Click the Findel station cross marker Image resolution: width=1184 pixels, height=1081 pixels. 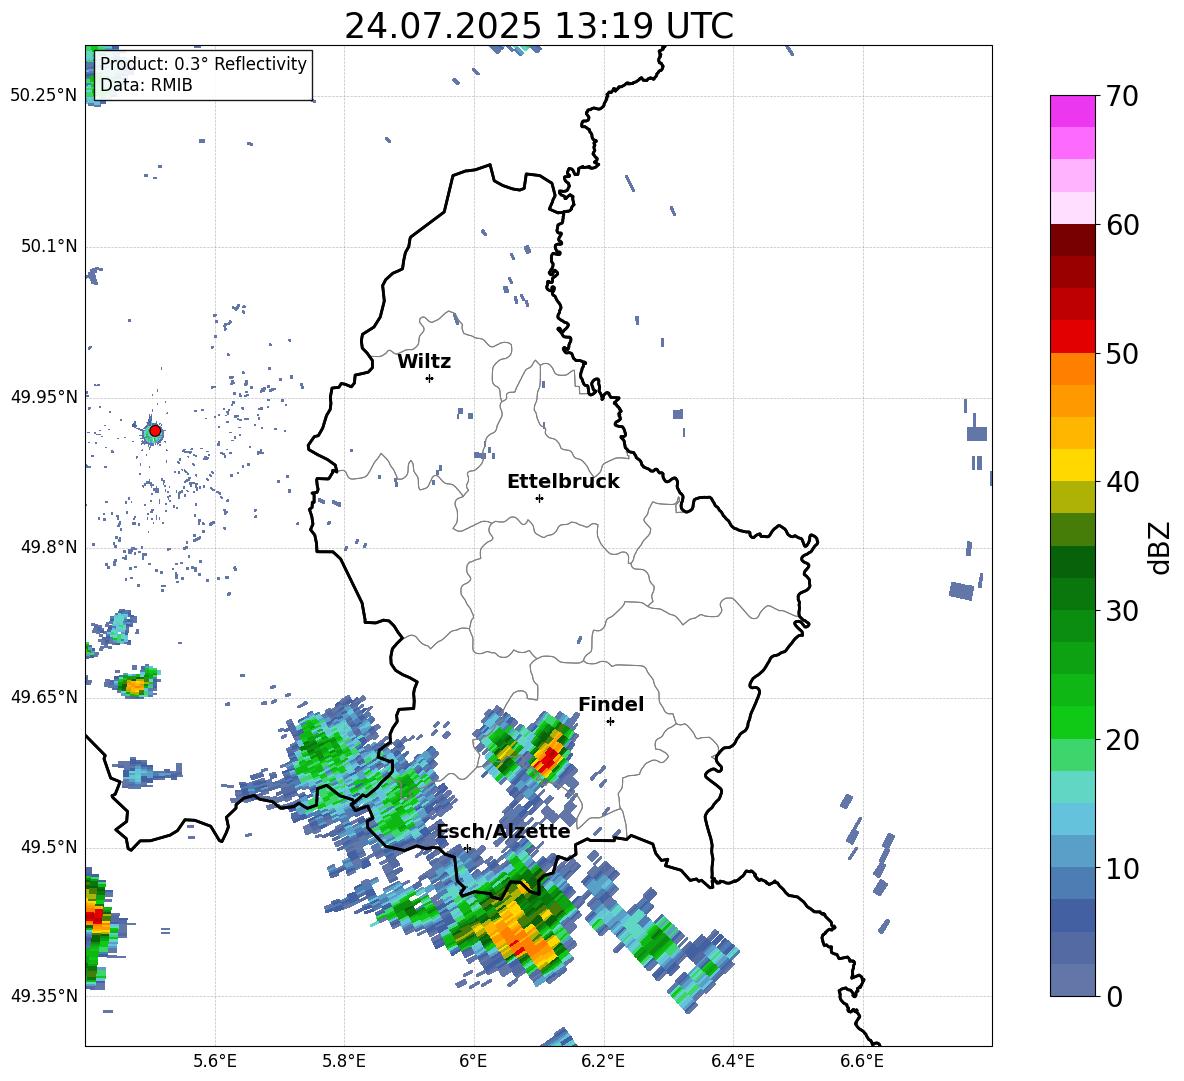click(610, 722)
